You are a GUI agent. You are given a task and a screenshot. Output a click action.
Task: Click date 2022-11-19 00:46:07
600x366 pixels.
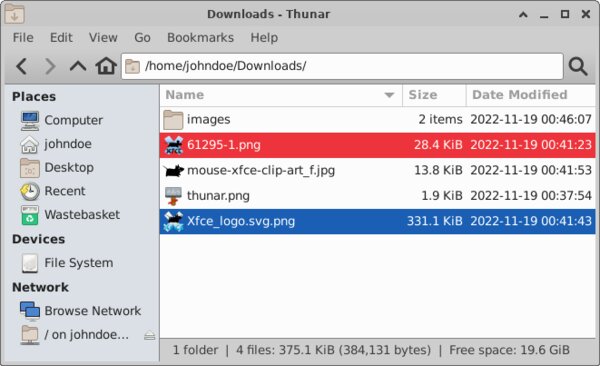531,119
